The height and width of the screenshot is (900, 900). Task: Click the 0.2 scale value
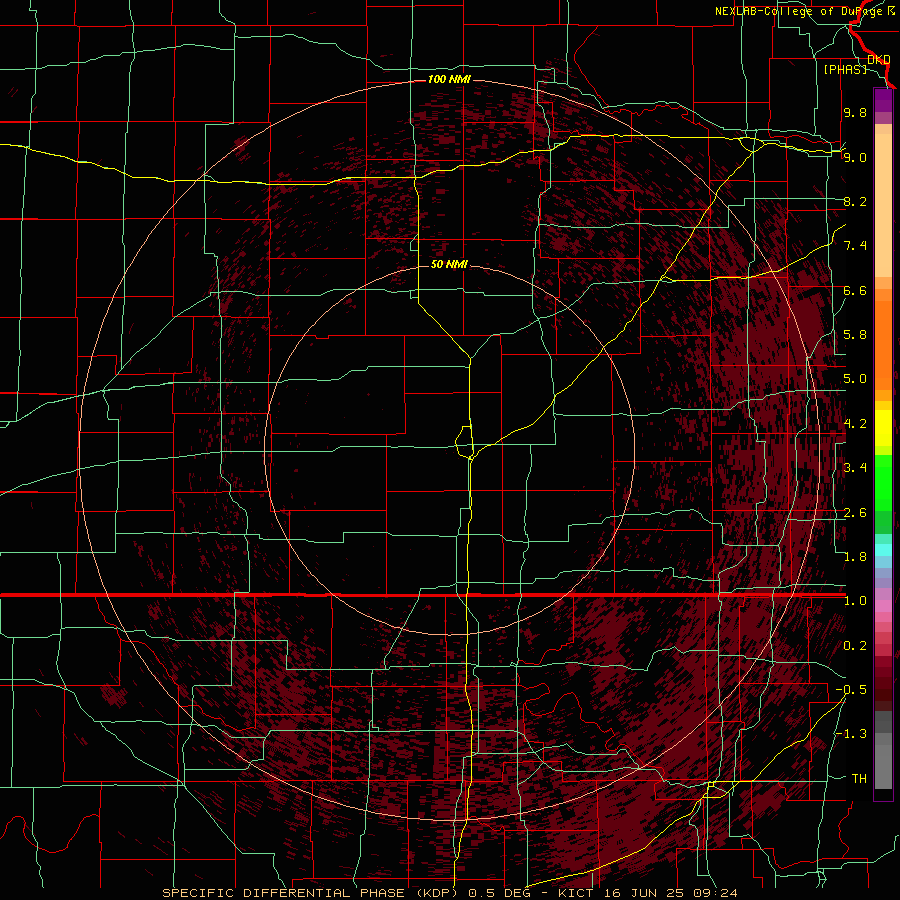[x=855, y=646]
